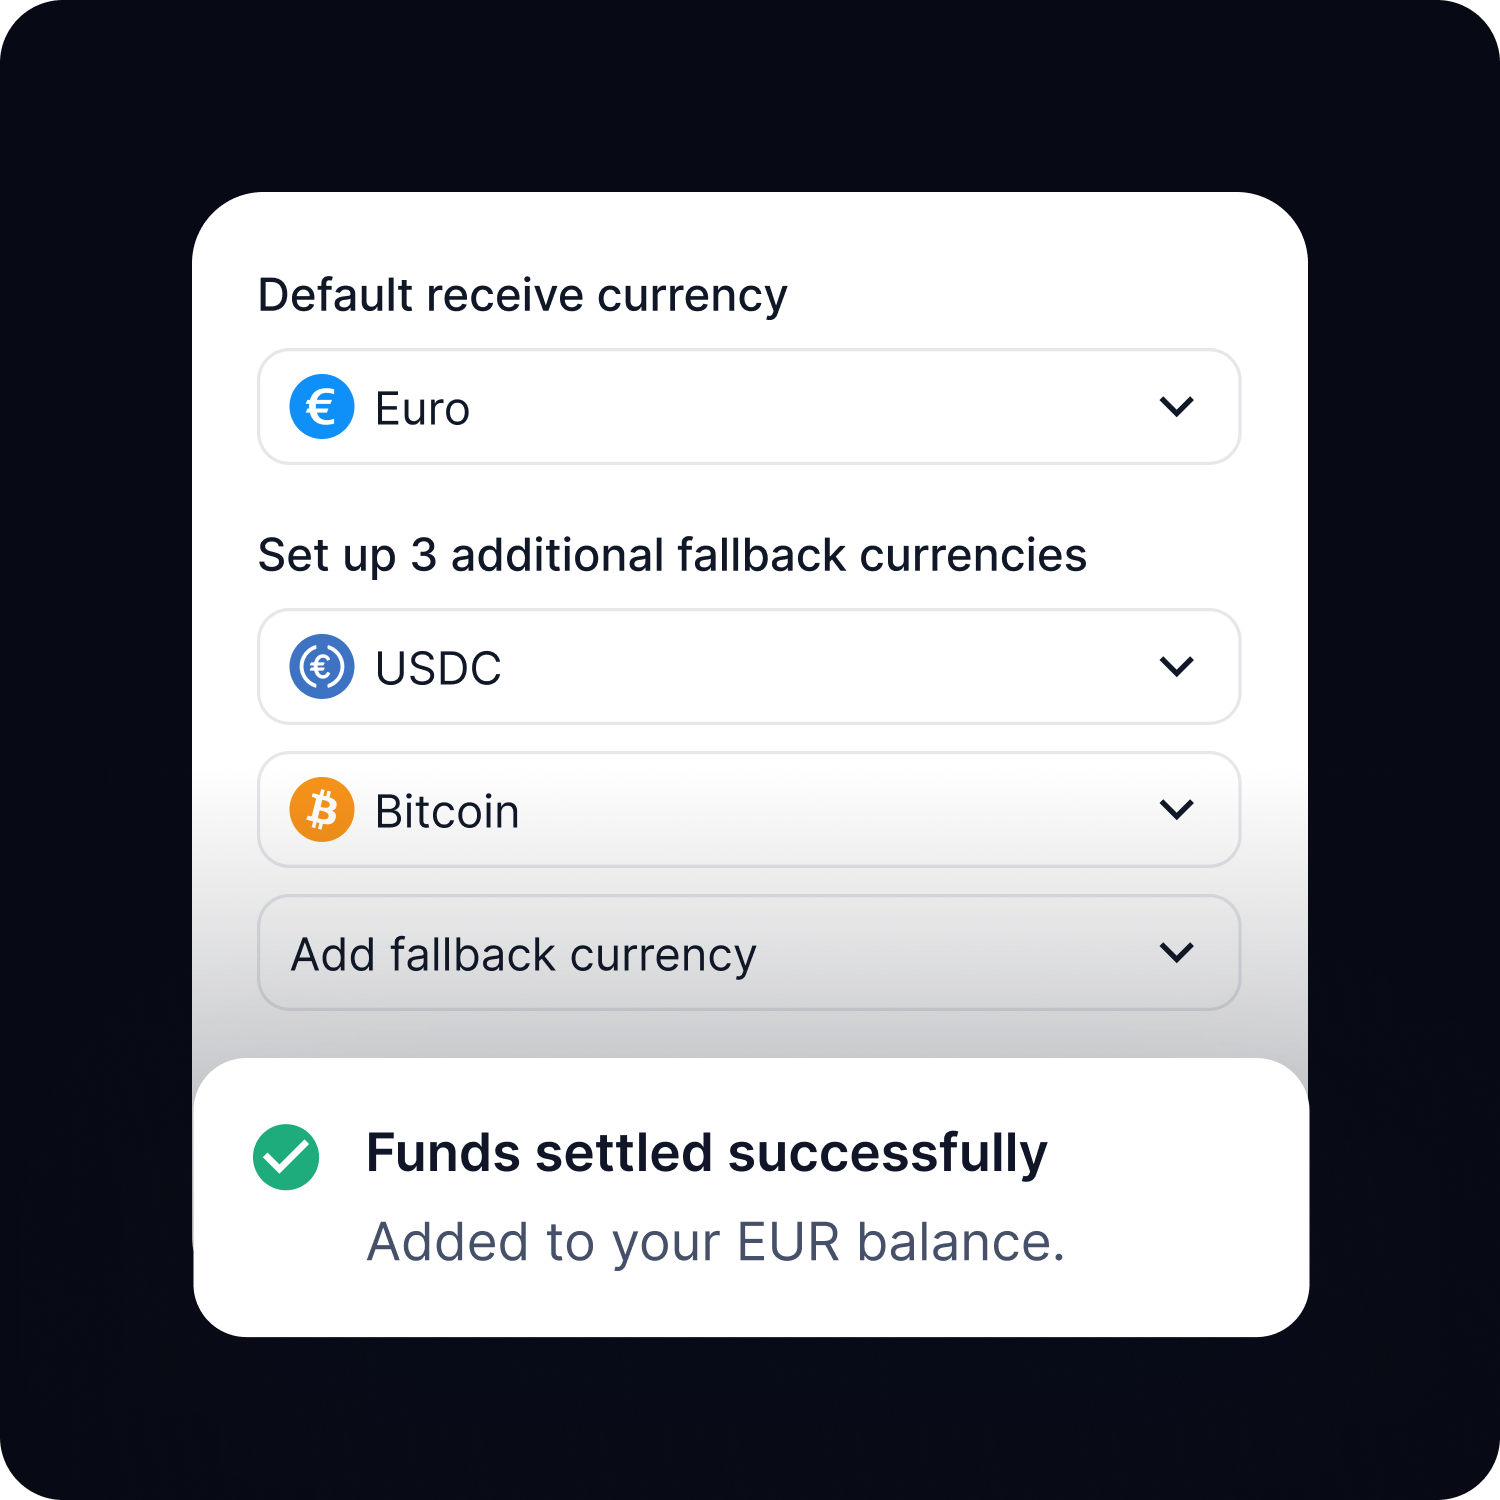Click the green success checkmark icon

286,1157
